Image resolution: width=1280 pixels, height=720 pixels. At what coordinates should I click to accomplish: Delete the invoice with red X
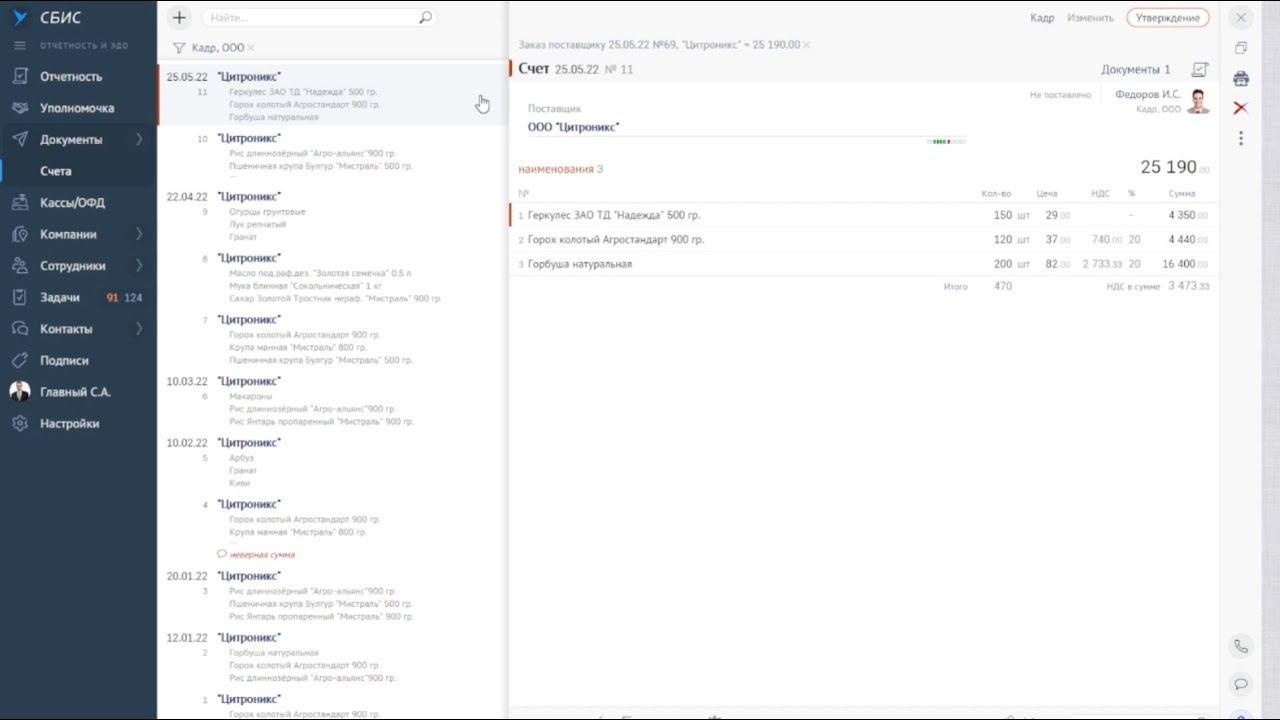coord(1241,108)
